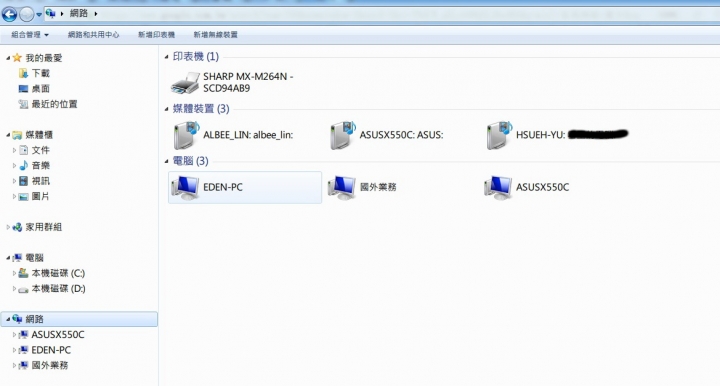Select 國外業務 in sidebar network tree
The image size is (720, 386).
click(x=50, y=365)
